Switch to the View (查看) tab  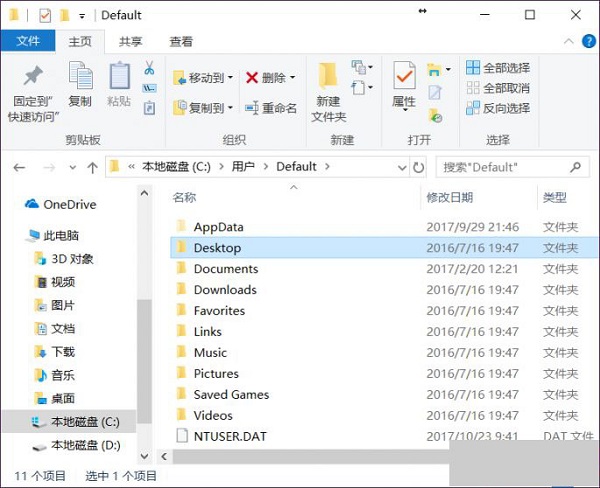(181, 41)
